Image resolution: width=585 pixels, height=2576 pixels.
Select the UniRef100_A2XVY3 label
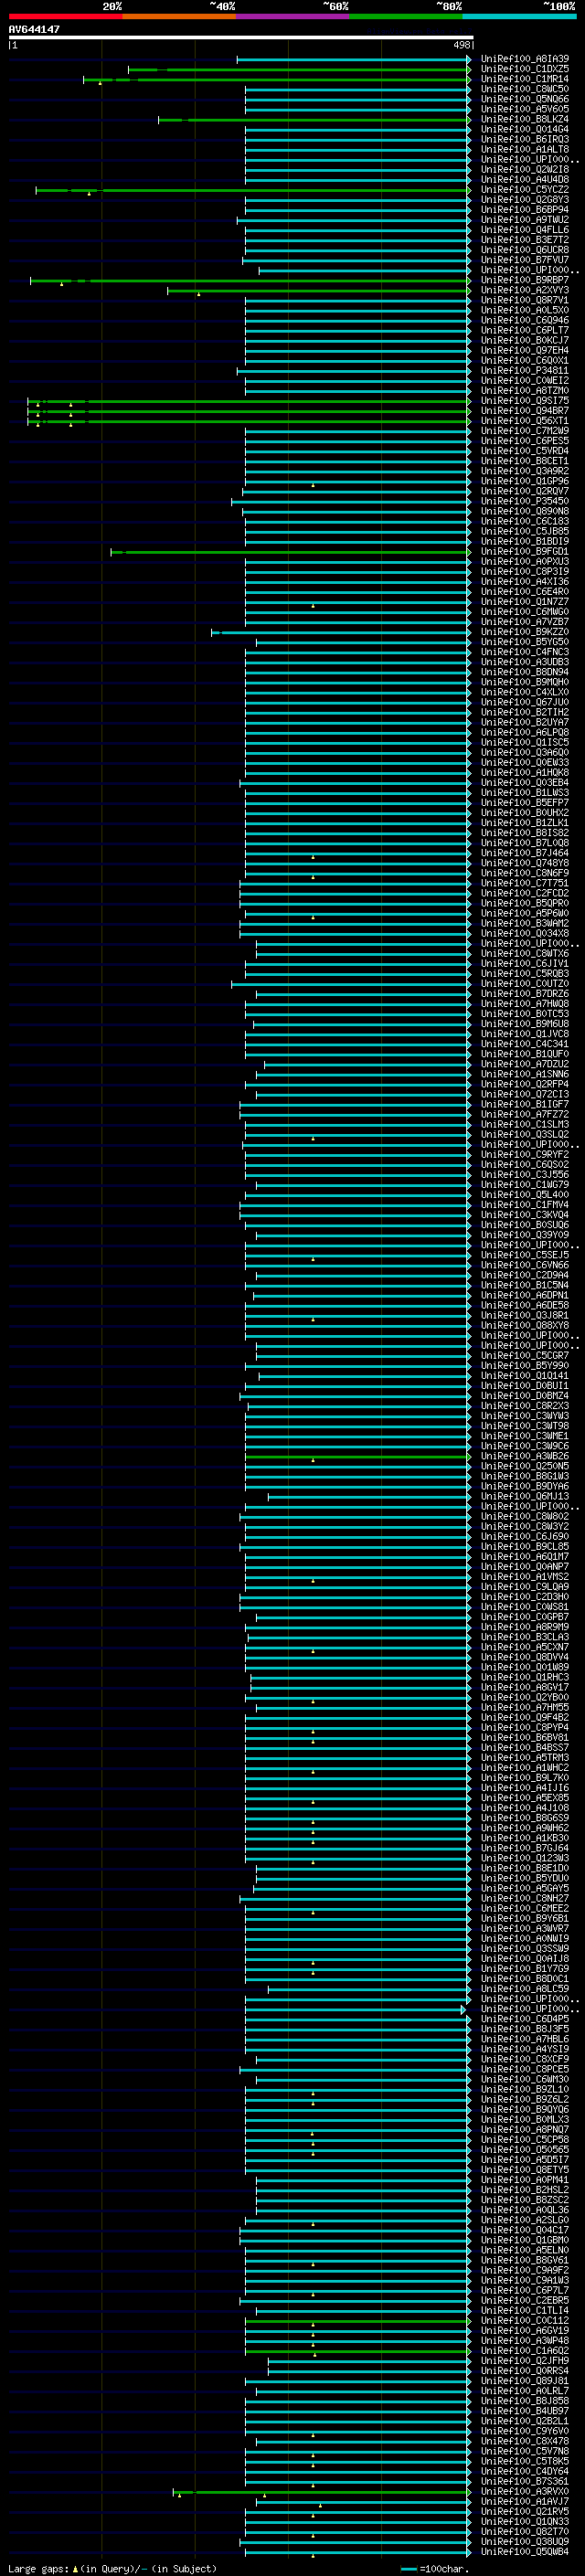(524, 290)
